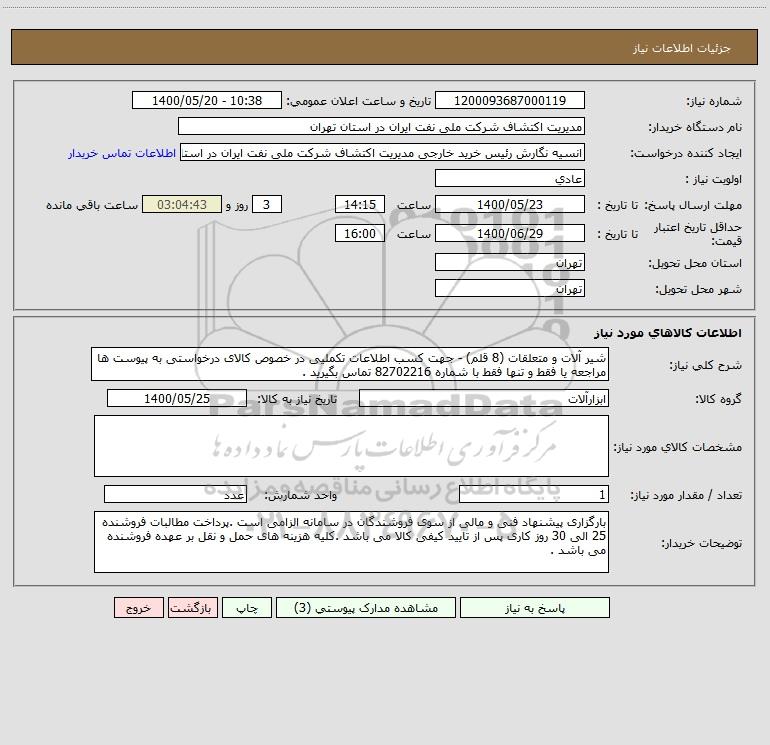770x745 pixels.
Task: Click the تاریخ نیاز به کالا label
Action: [297, 399]
